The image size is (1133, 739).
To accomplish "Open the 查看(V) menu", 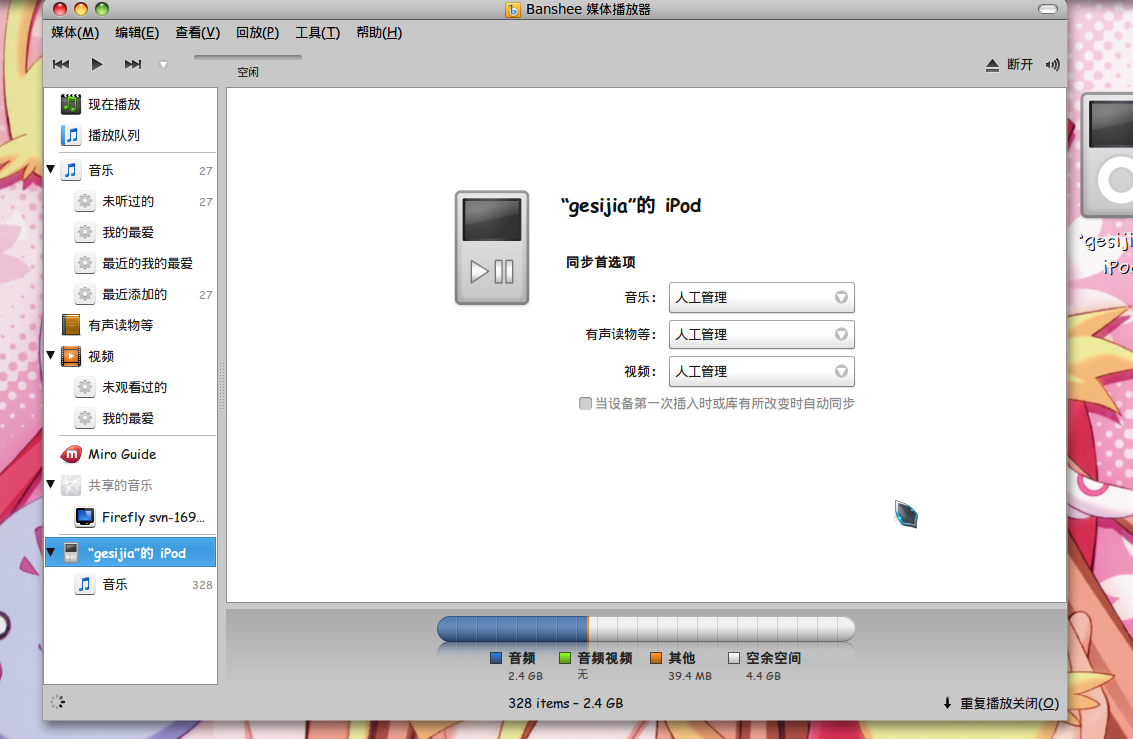I will coord(197,33).
